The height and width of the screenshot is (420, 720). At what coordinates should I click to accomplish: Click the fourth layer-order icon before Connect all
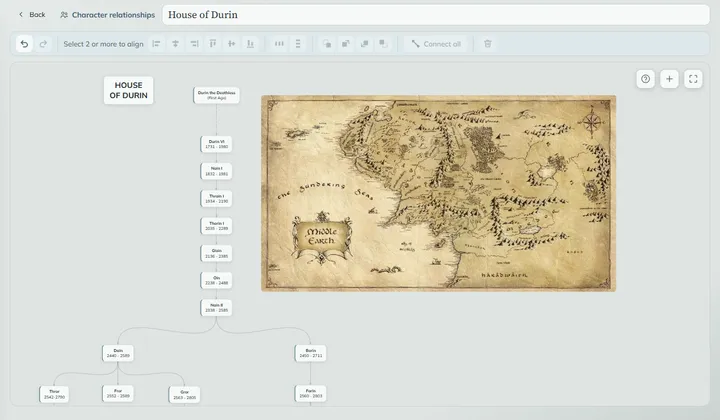pyautogui.click(x=383, y=44)
